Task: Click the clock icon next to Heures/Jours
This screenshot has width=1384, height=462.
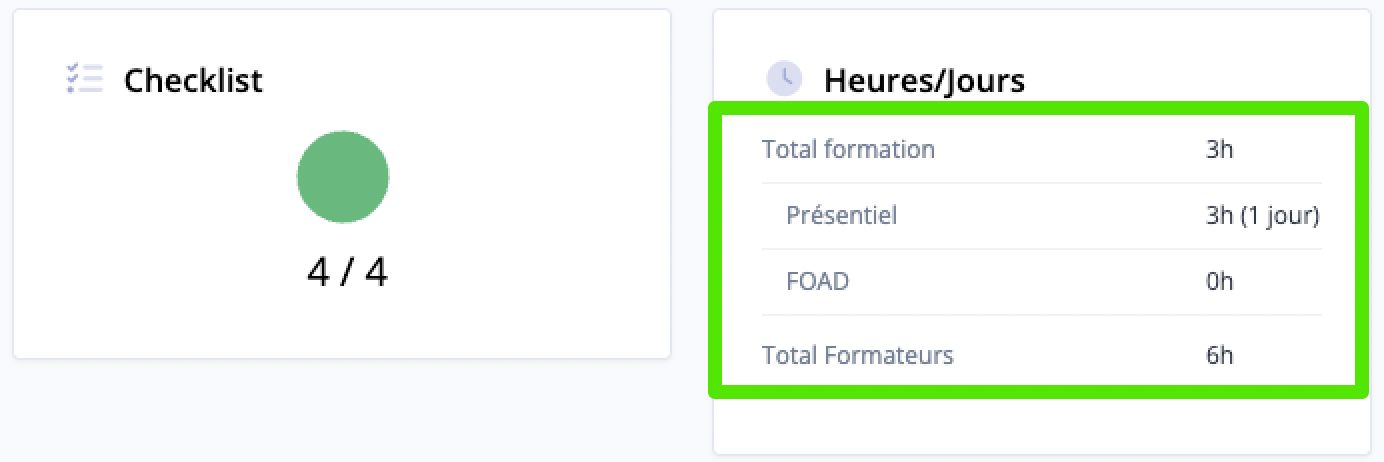Action: (x=784, y=78)
